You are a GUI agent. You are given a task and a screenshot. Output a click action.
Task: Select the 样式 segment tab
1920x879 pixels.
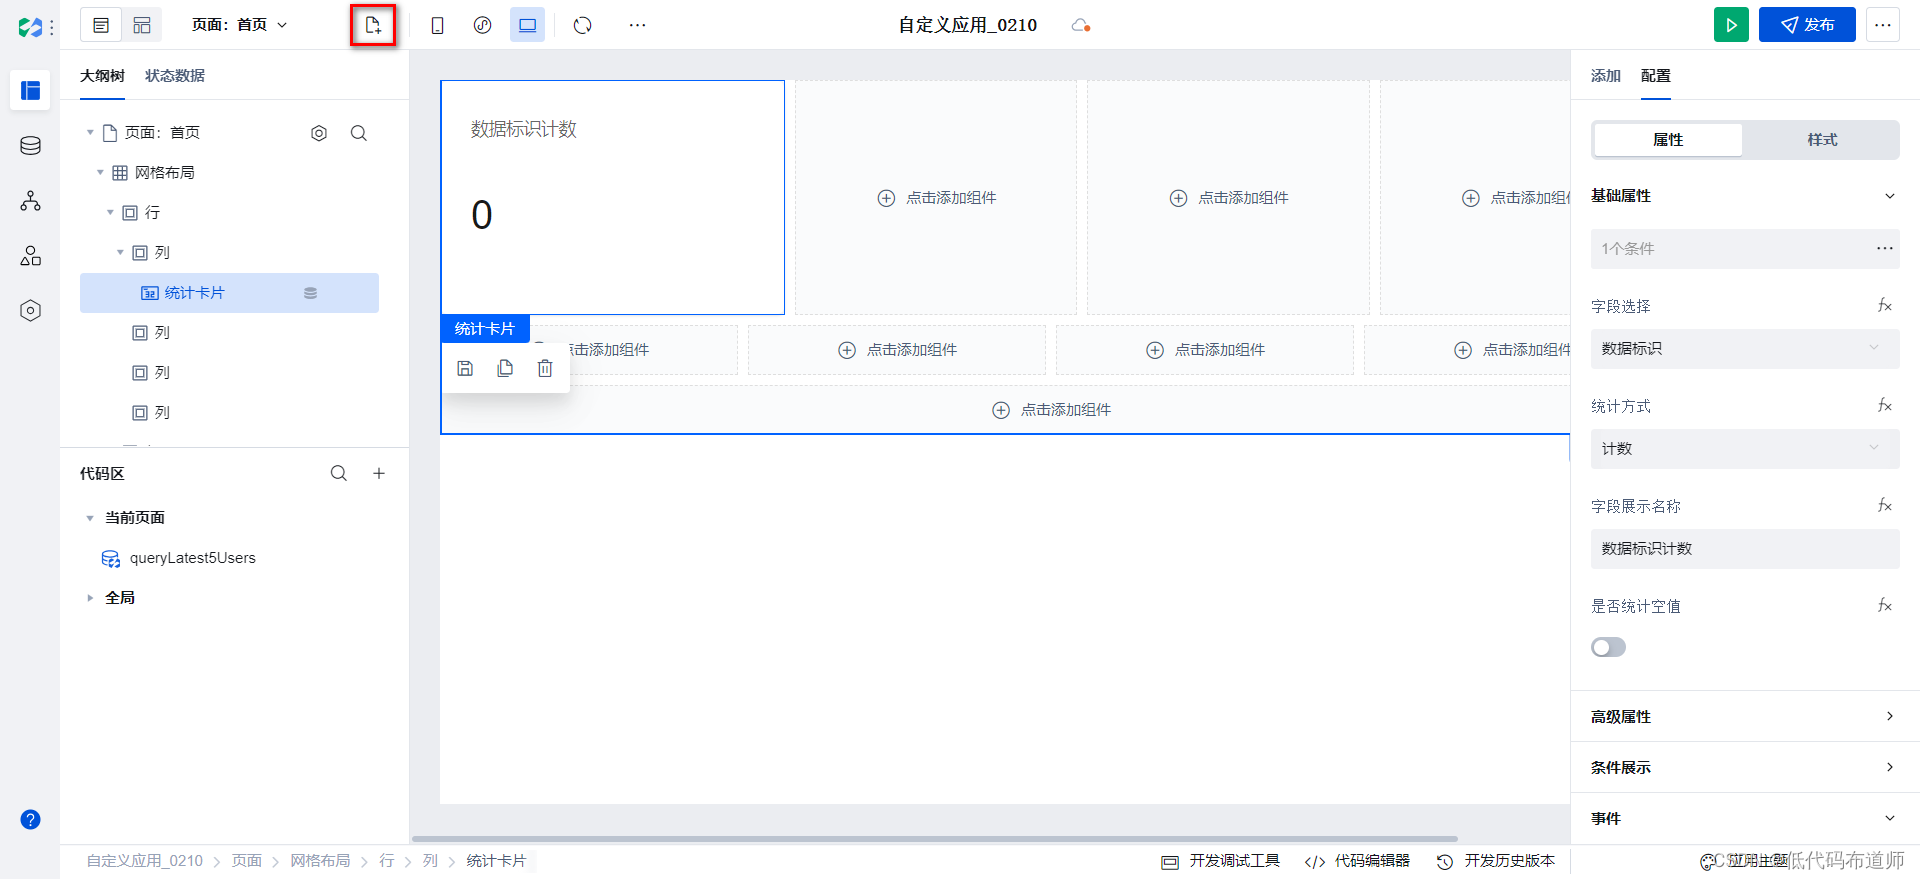(1822, 140)
